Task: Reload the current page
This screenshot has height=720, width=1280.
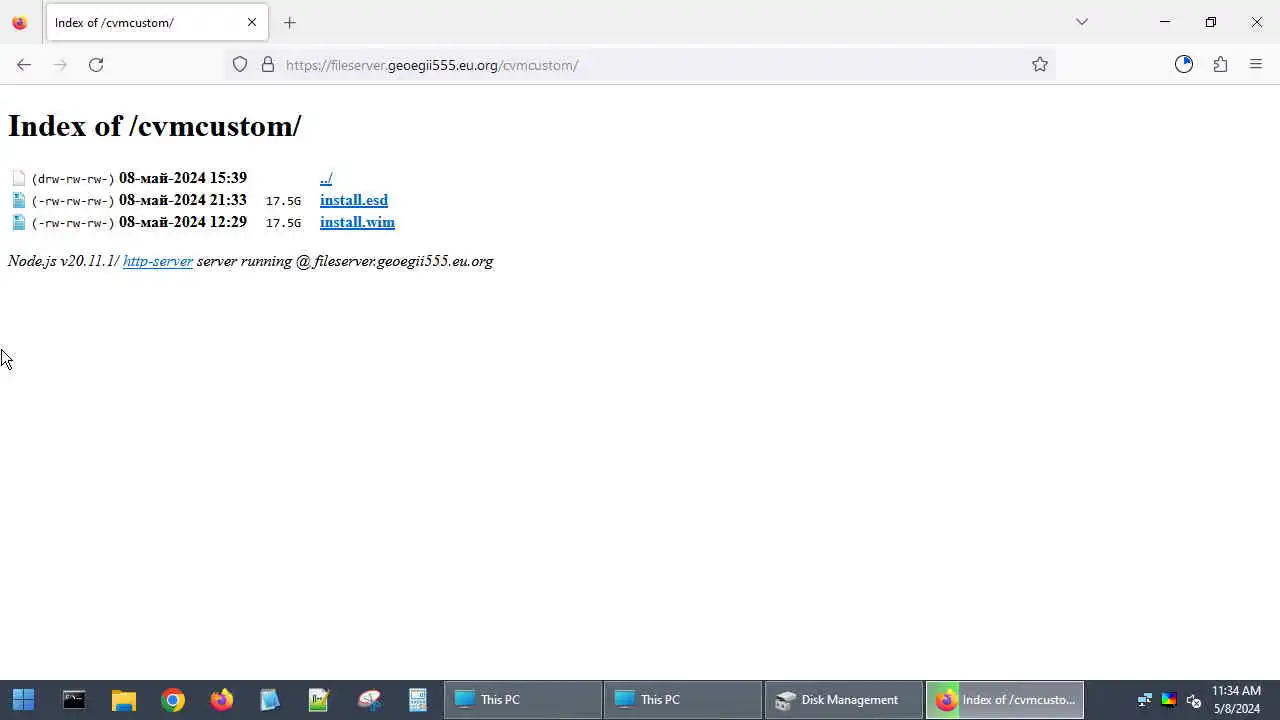Action: (96, 65)
